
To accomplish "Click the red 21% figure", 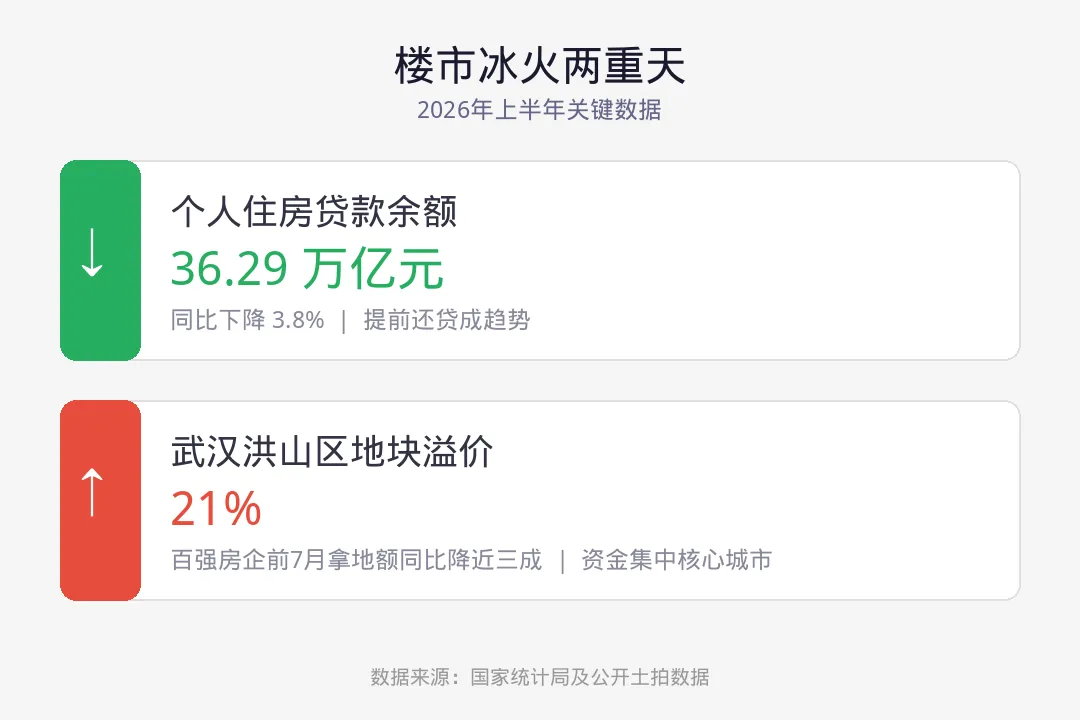I will click(216, 508).
